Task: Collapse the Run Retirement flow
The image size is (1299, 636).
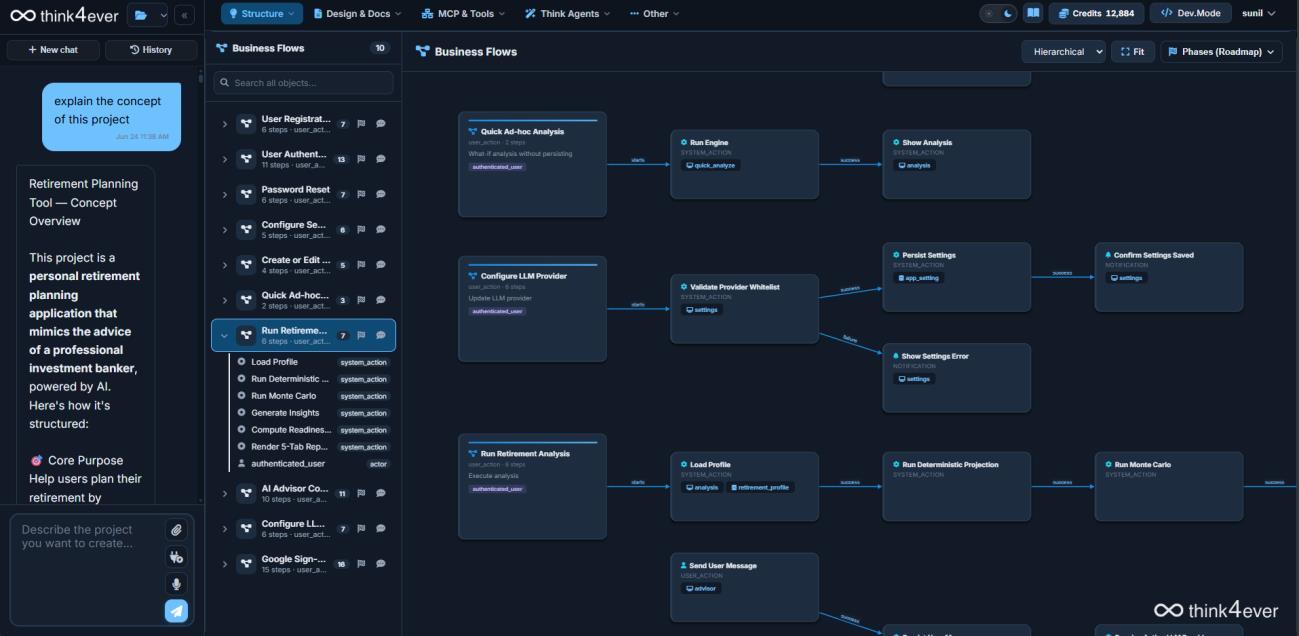Action: (225, 335)
